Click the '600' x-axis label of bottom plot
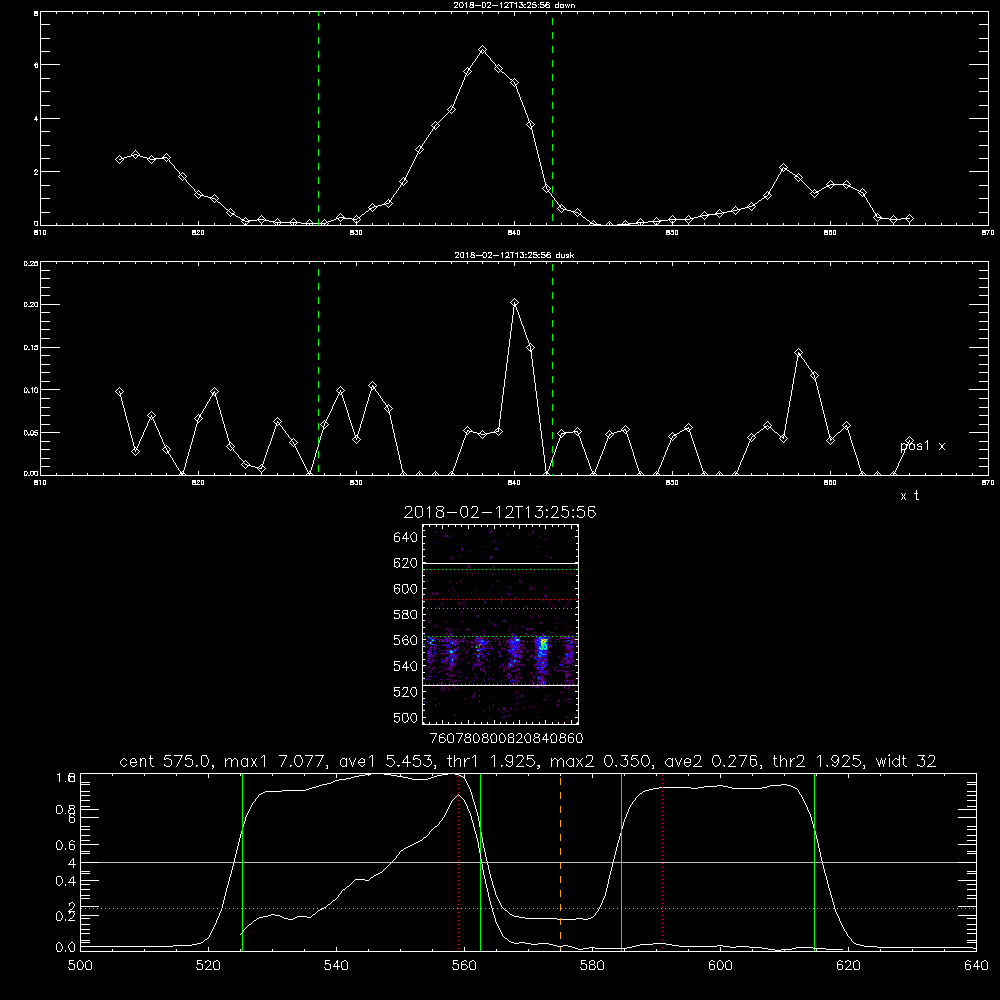Screen dimensions: 1000x1000 pos(720,966)
